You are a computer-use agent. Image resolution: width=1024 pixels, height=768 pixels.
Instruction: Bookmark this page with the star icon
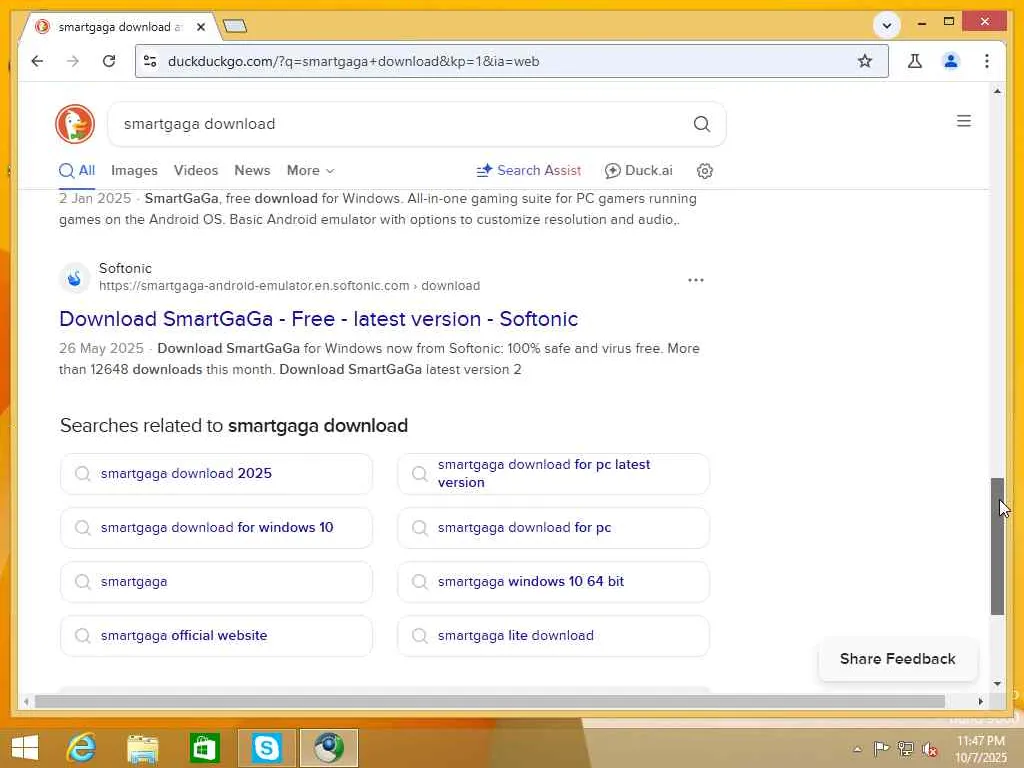pyautogui.click(x=865, y=61)
